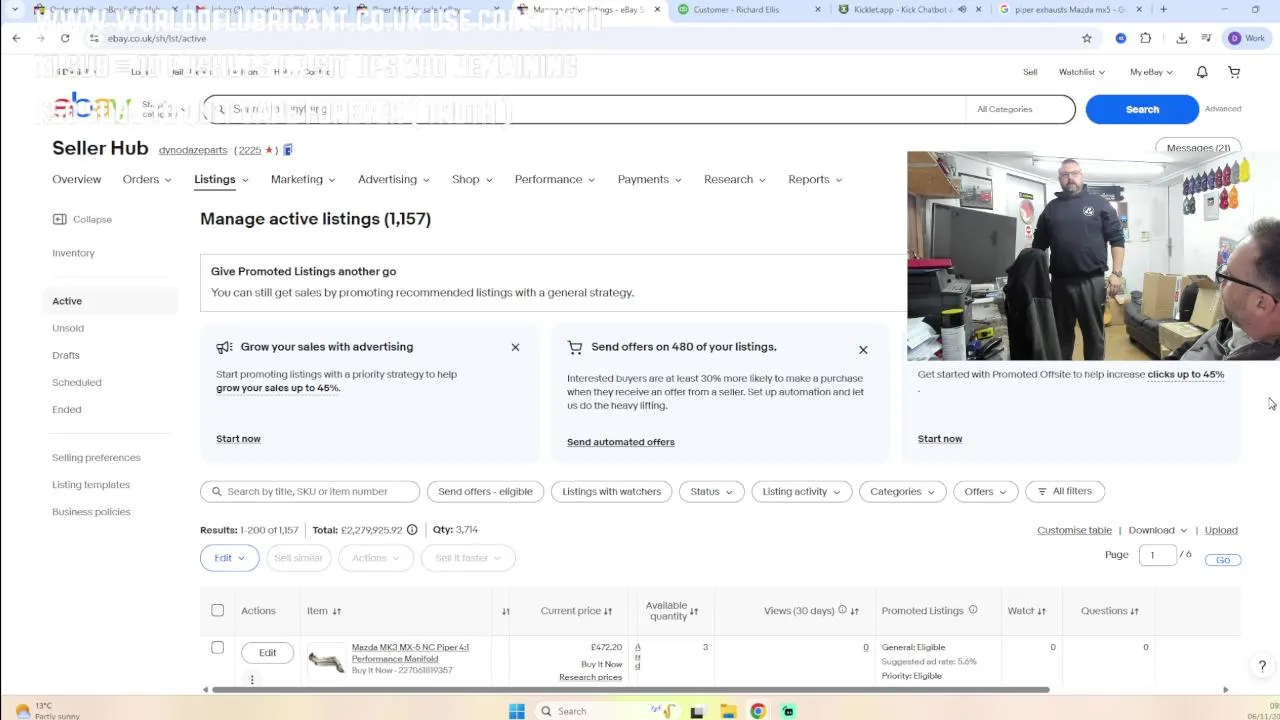Bookmark this page with the star icon

[1087, 38]
